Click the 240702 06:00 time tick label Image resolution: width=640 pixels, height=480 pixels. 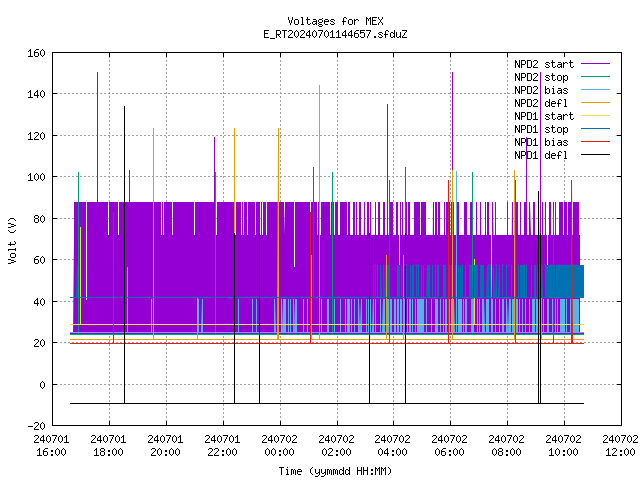(x=449, y=446)
